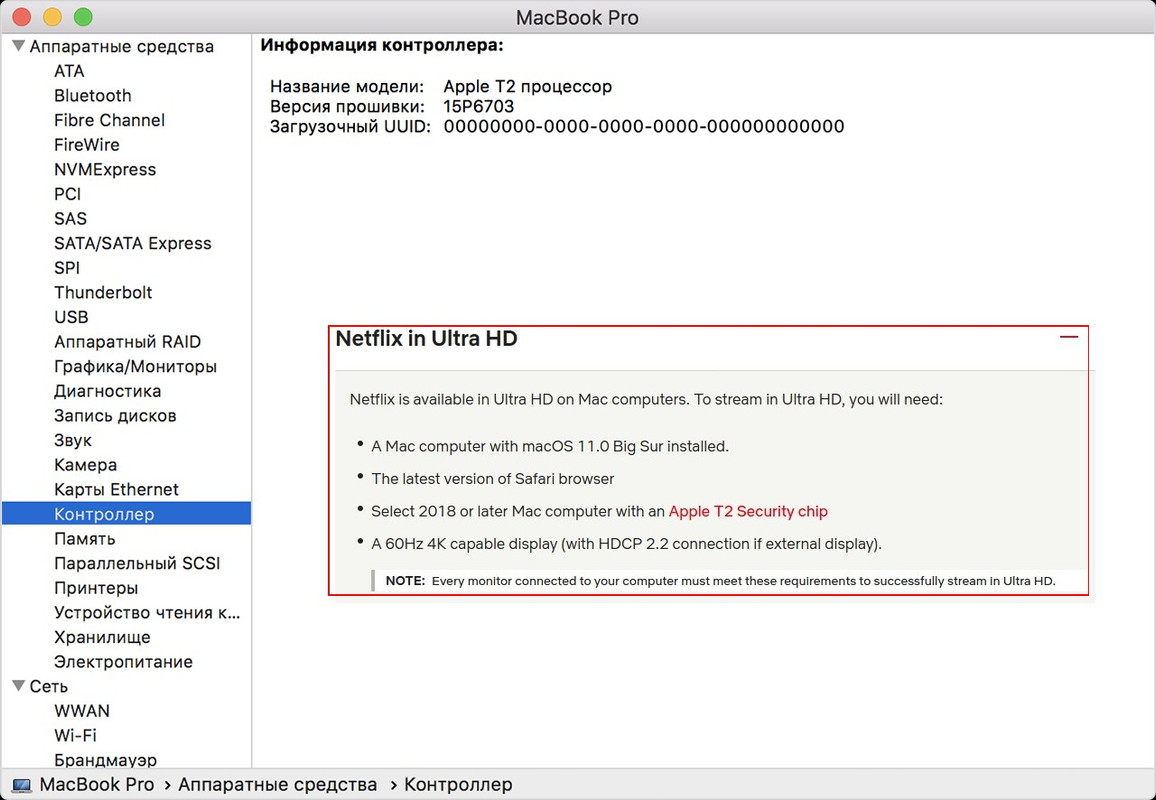Select SPI in the hardware list
1156x800 pixels.
coord(66,268)
